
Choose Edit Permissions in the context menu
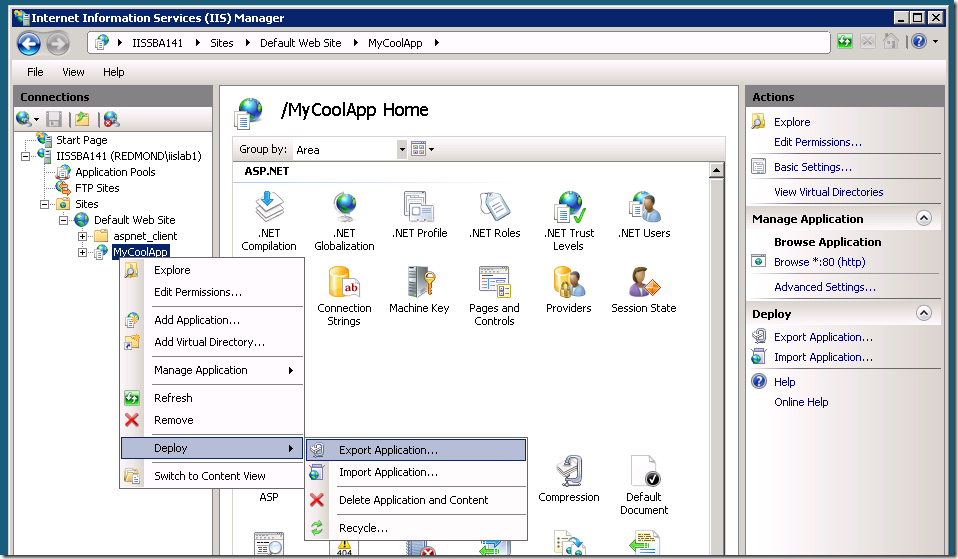(x=212, y=292)
